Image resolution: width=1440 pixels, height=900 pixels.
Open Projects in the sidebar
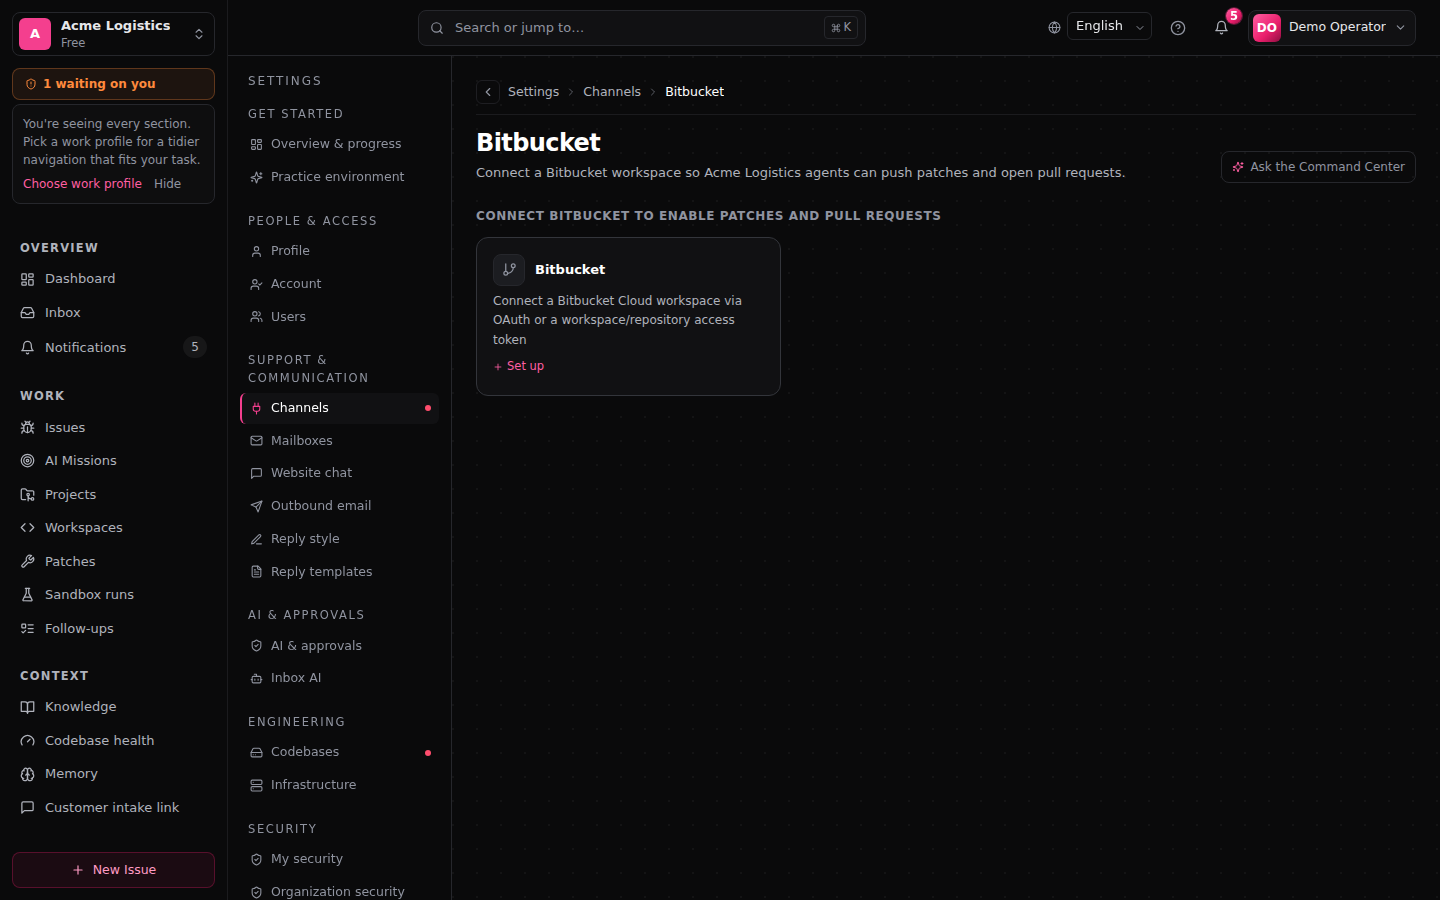tap(113, 495)
